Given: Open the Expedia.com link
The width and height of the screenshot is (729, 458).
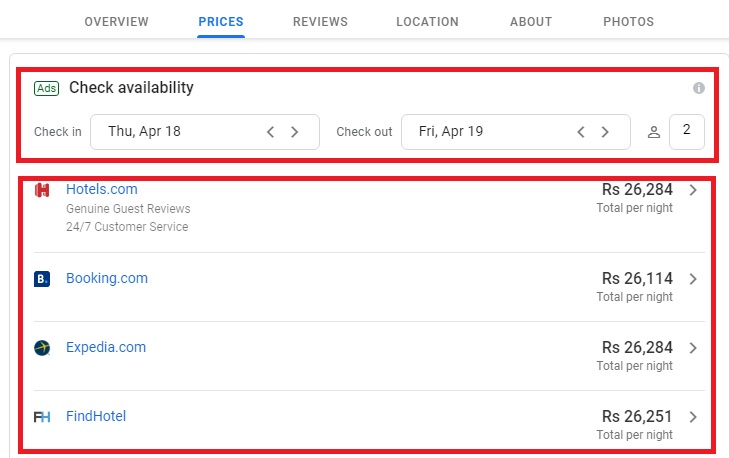Looking at the screenshot, I should (x=106, y=347).
